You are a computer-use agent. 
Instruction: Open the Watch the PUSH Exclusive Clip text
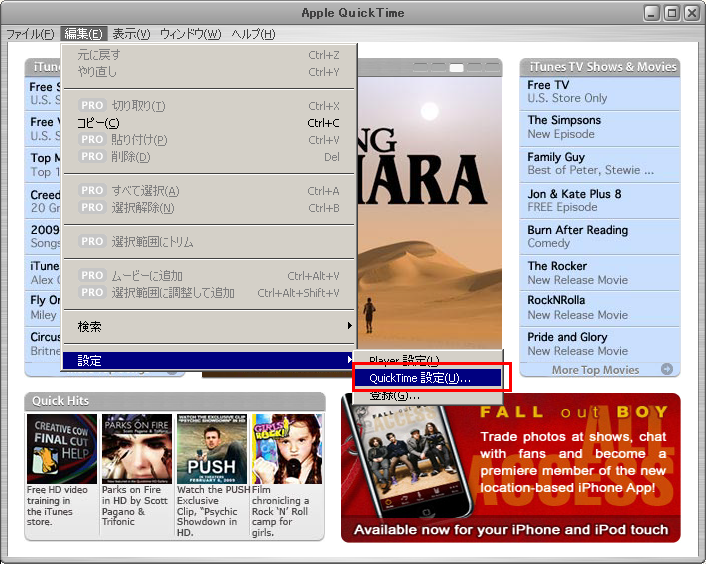pyautogui.click(x=213, y=511)
